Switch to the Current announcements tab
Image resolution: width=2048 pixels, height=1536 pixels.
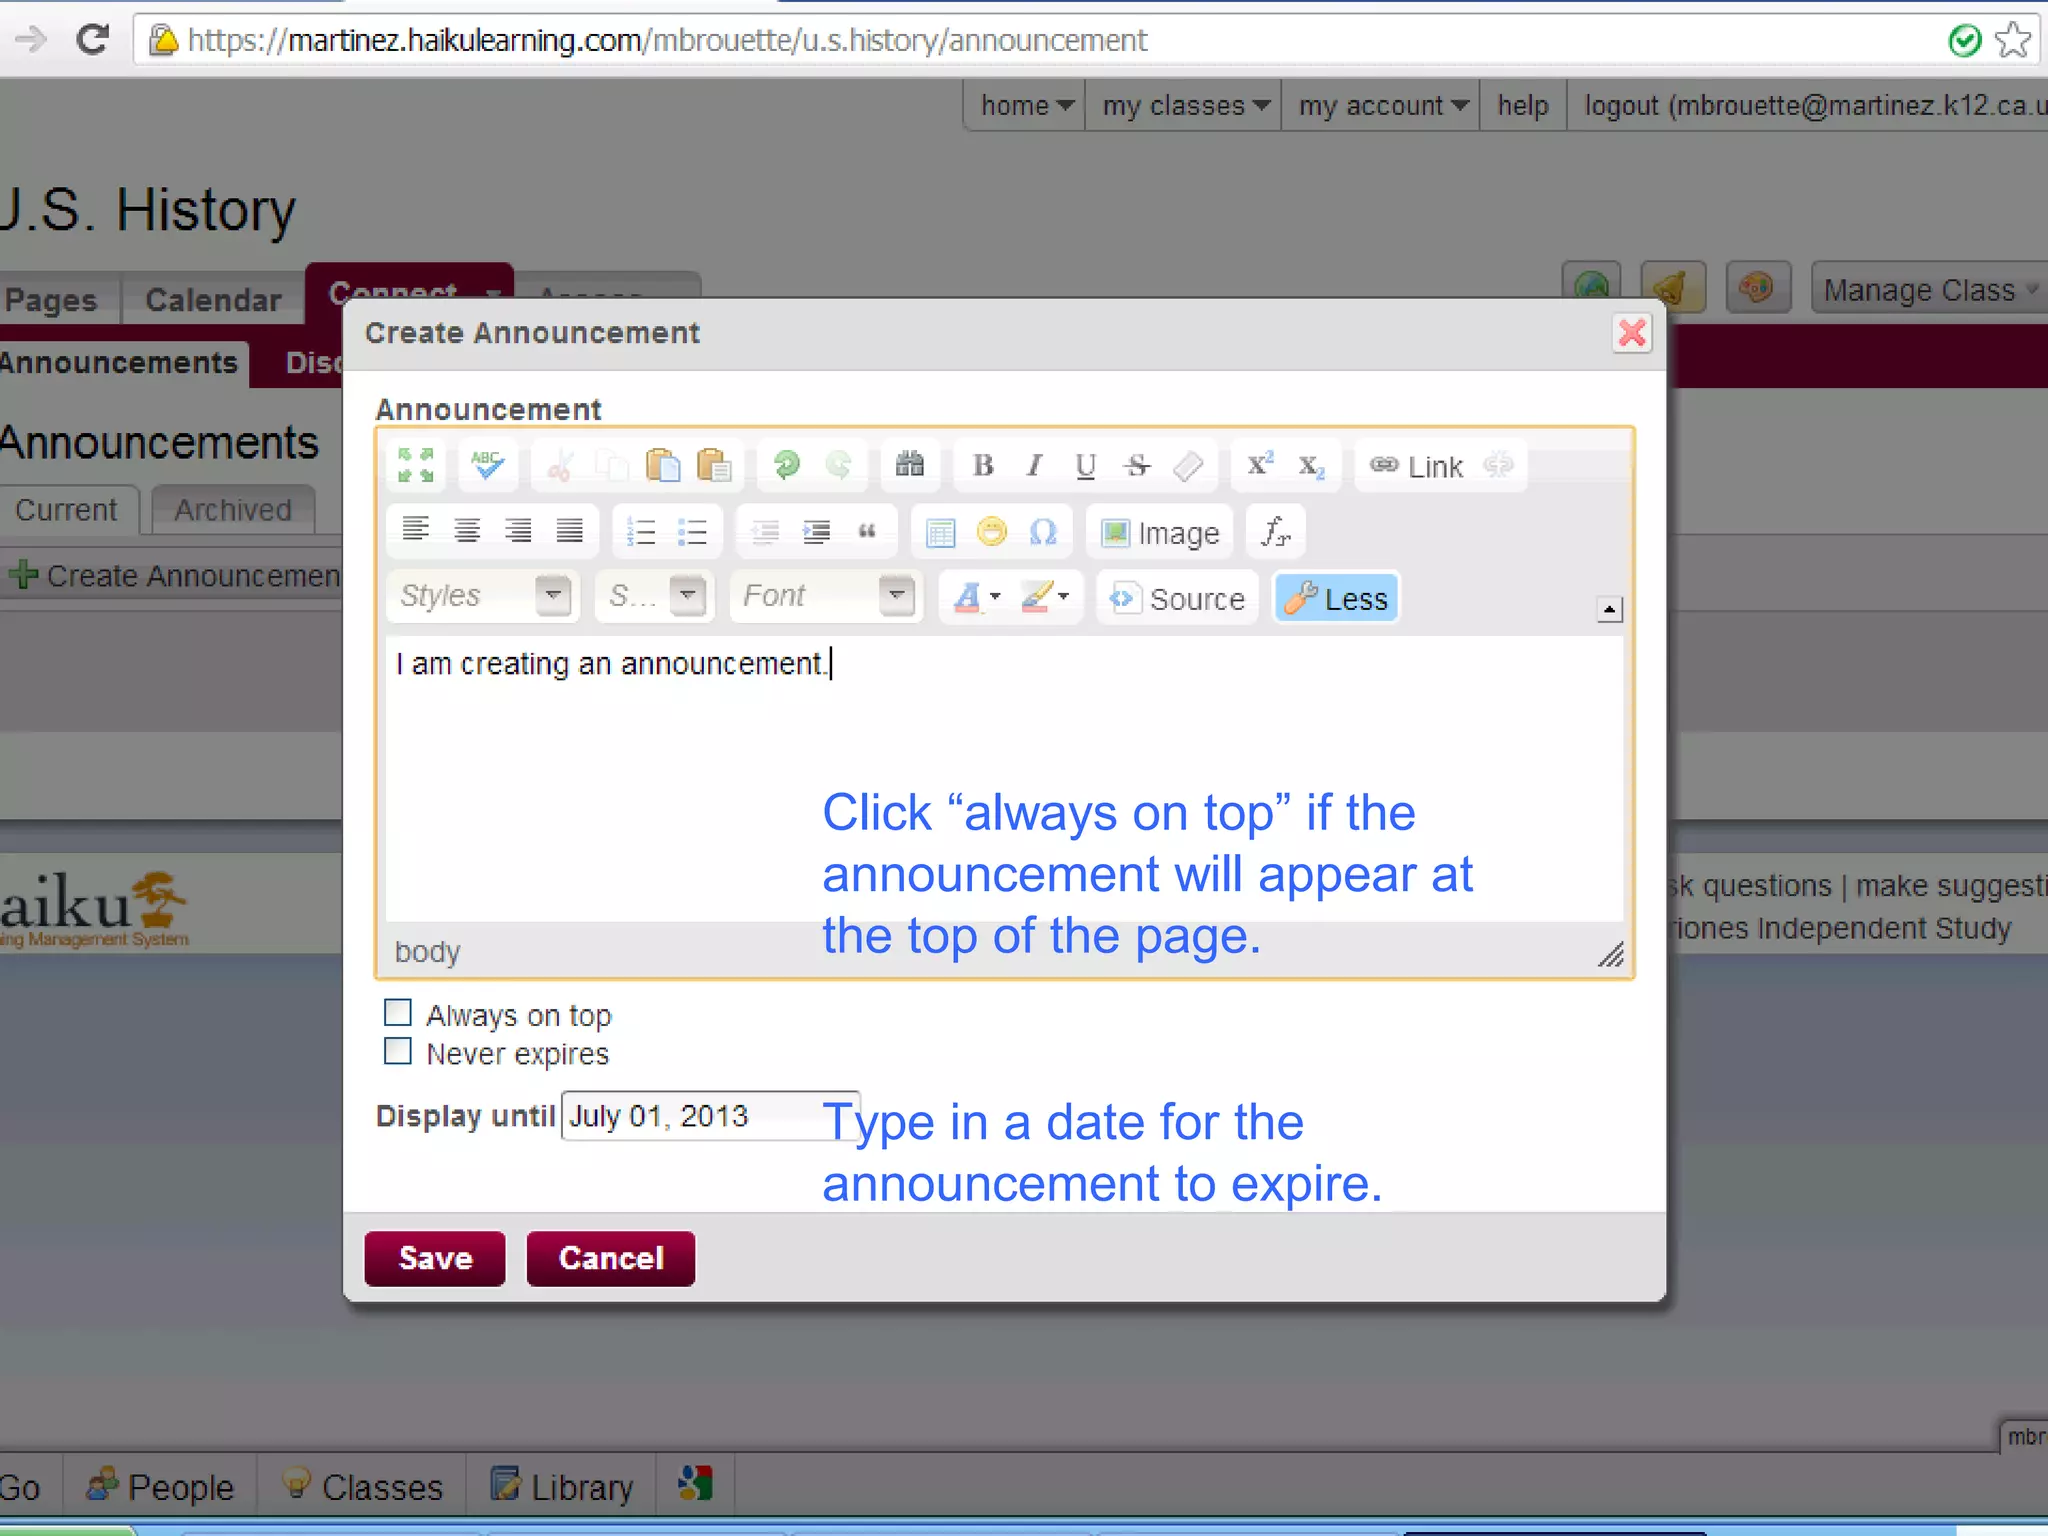point(66,510)
